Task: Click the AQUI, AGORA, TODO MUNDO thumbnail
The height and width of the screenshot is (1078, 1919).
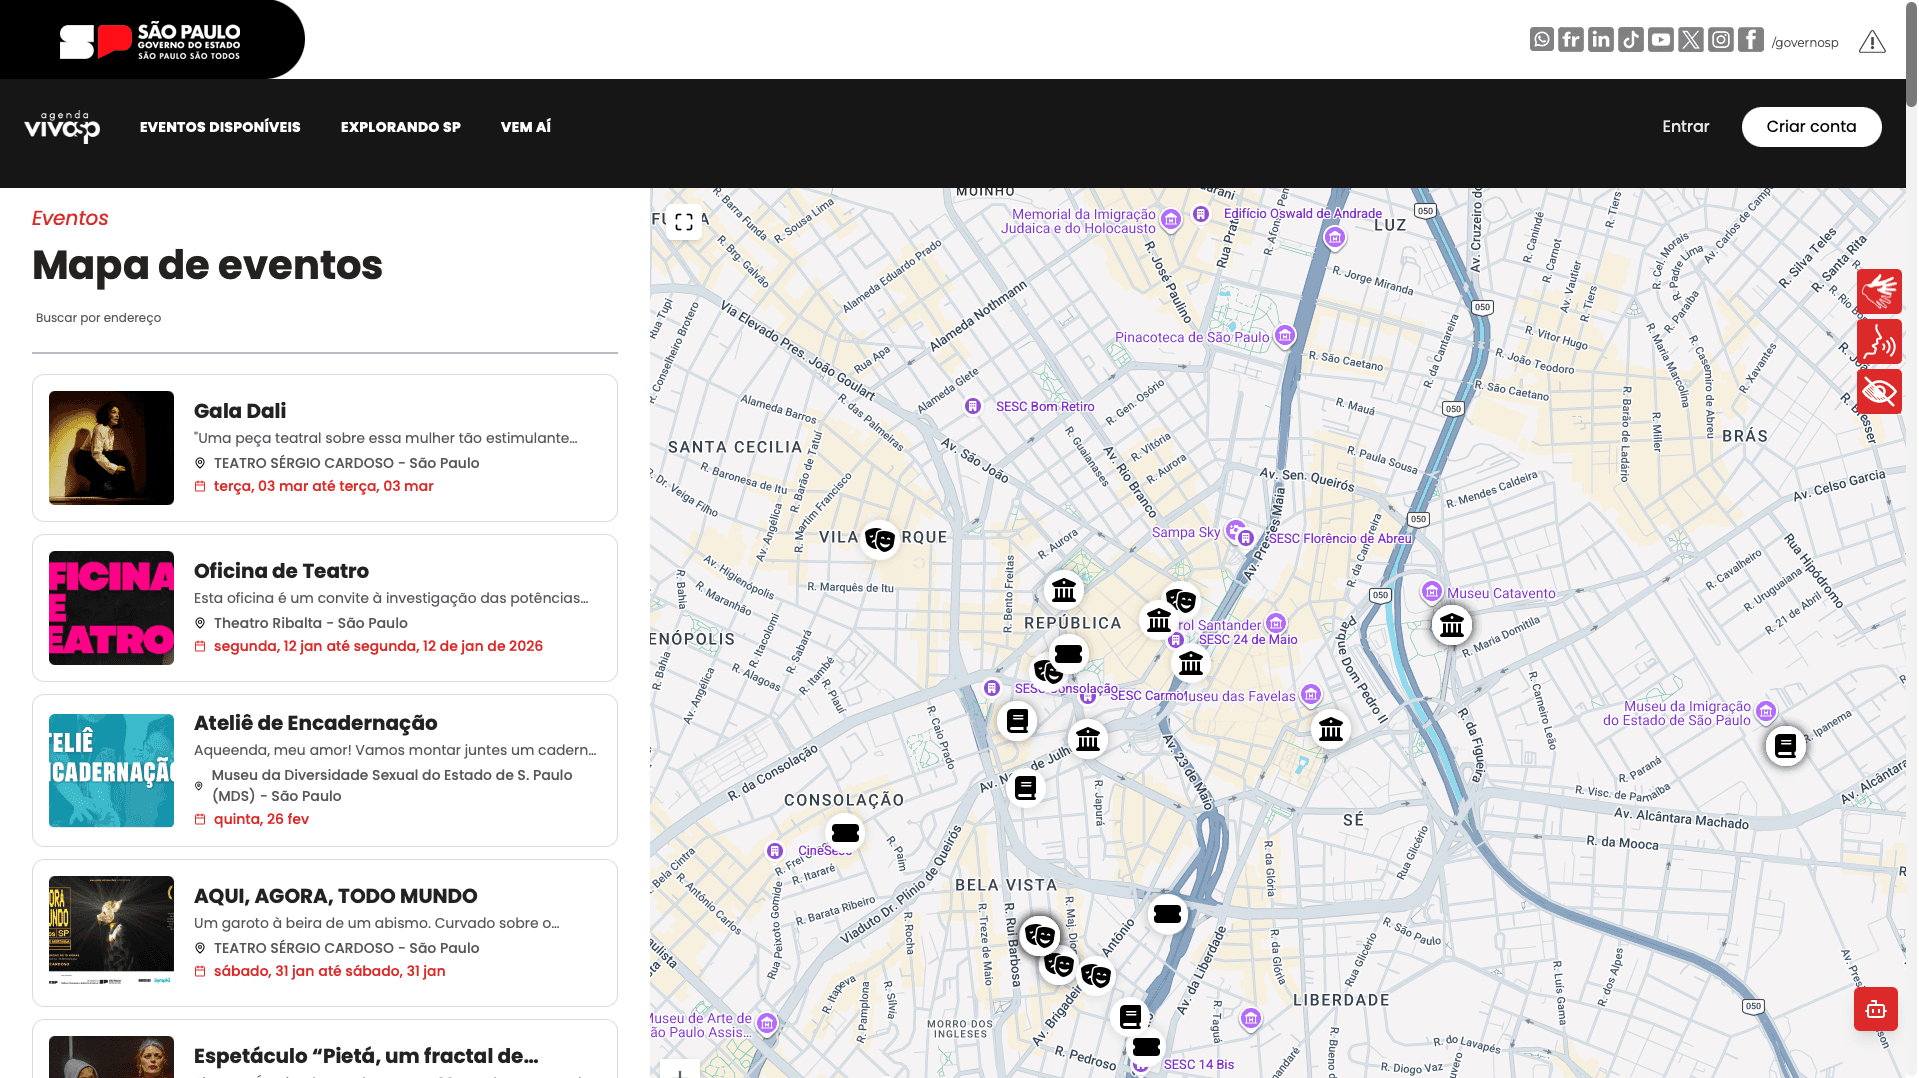Action: pyautogui.click(x=111, y=932)
